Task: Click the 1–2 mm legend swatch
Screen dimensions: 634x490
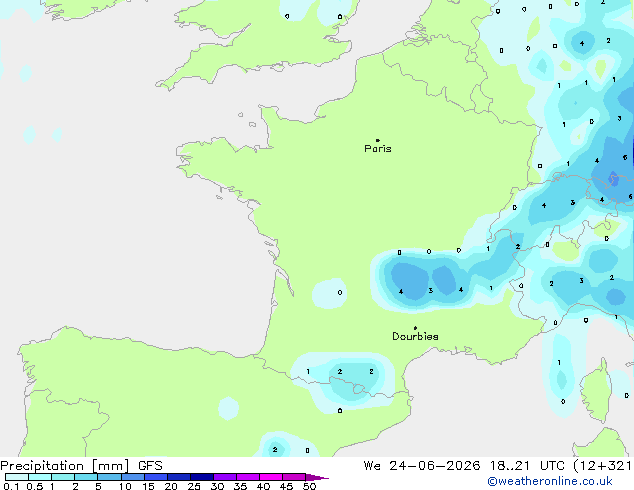Action: pos(63,477)
